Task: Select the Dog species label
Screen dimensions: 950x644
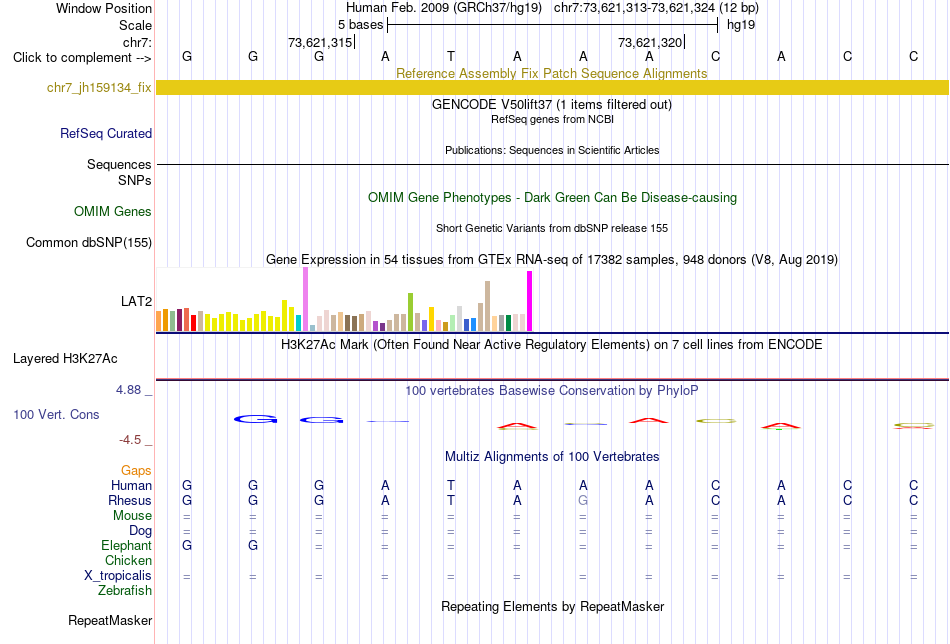Action: (x=140, y=531)
